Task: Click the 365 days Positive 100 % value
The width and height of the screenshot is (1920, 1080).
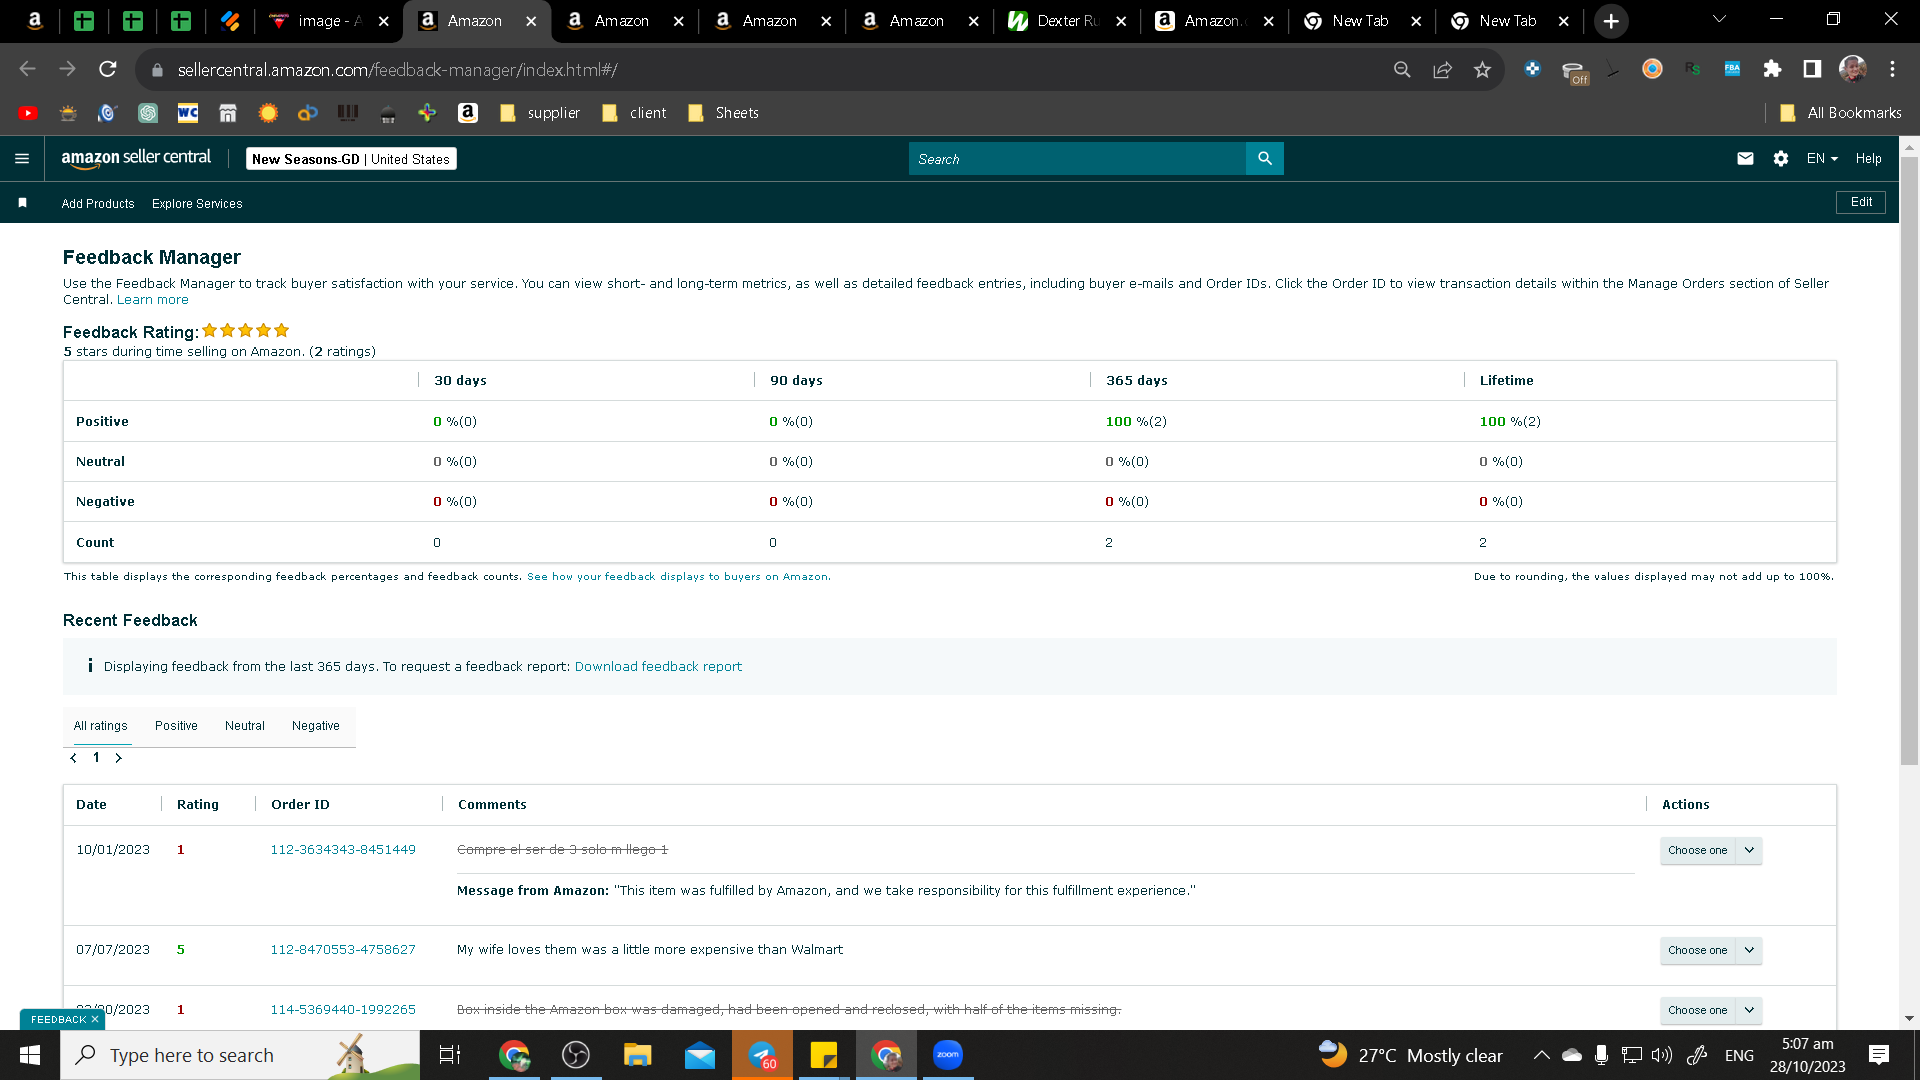Action: click(1136, 422)
